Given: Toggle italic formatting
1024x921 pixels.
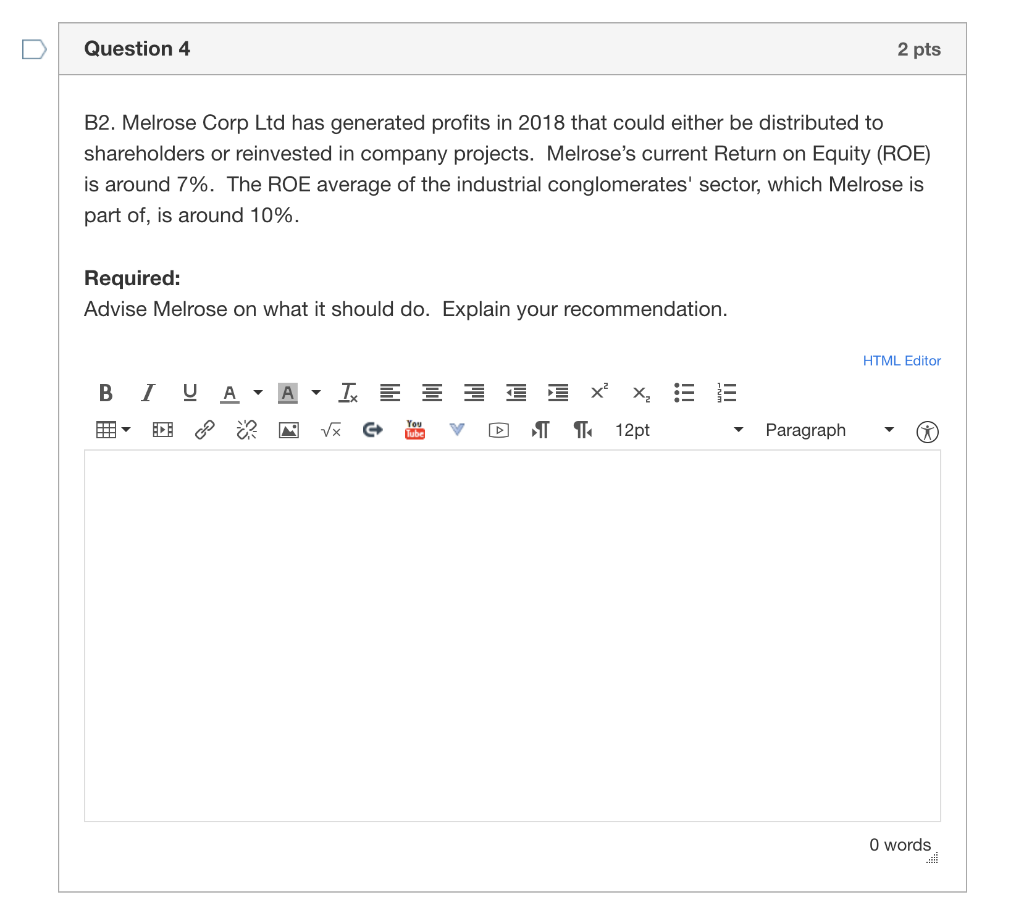Looking at the screenshot, I should coord(147,392).
